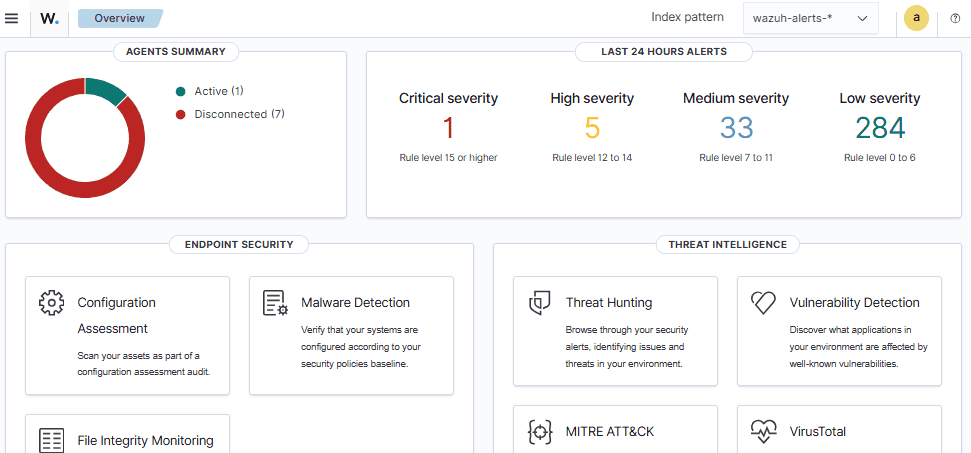Click the VirusTotal heartbeat icon
This screenshot has width=971, height=453.
coord(764,432)
